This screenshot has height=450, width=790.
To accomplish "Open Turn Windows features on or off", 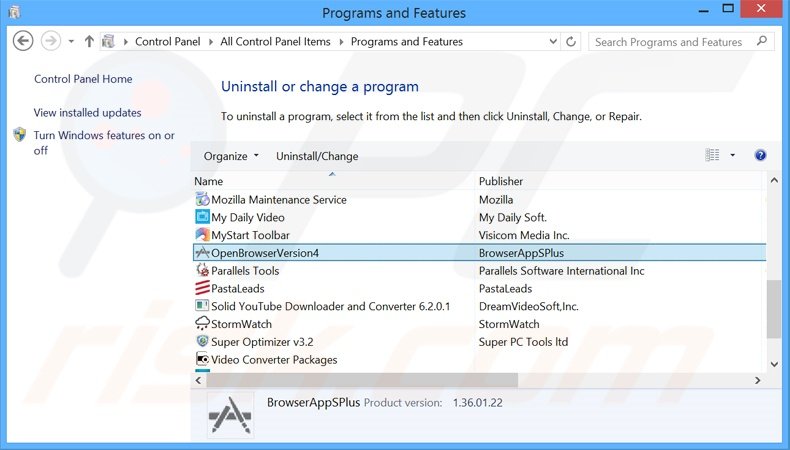I will pyautogui.click(x=104, y=143).
